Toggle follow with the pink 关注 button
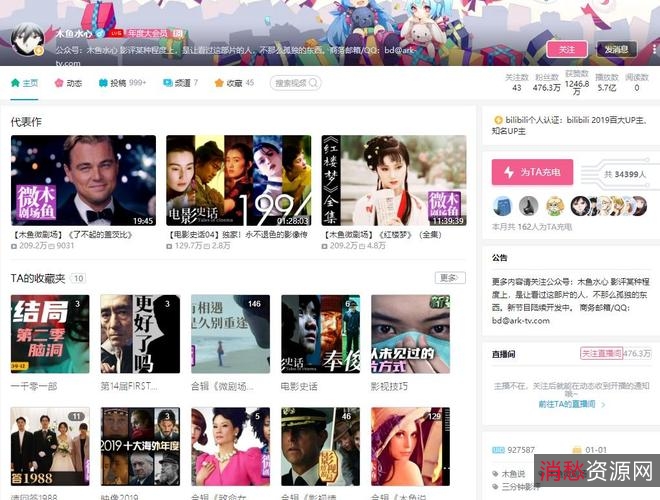The image size is (660, 500). [566, 48]
